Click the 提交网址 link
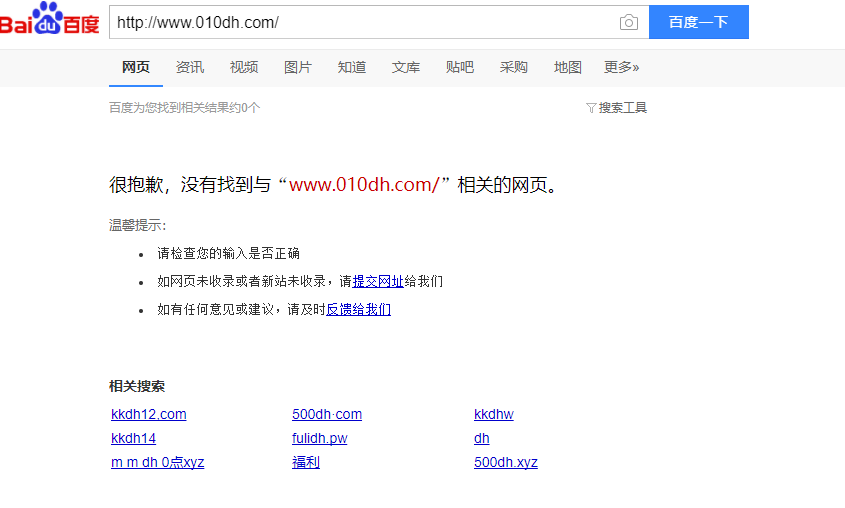Viewport: 845px width, 508px height. coord(378,281)
